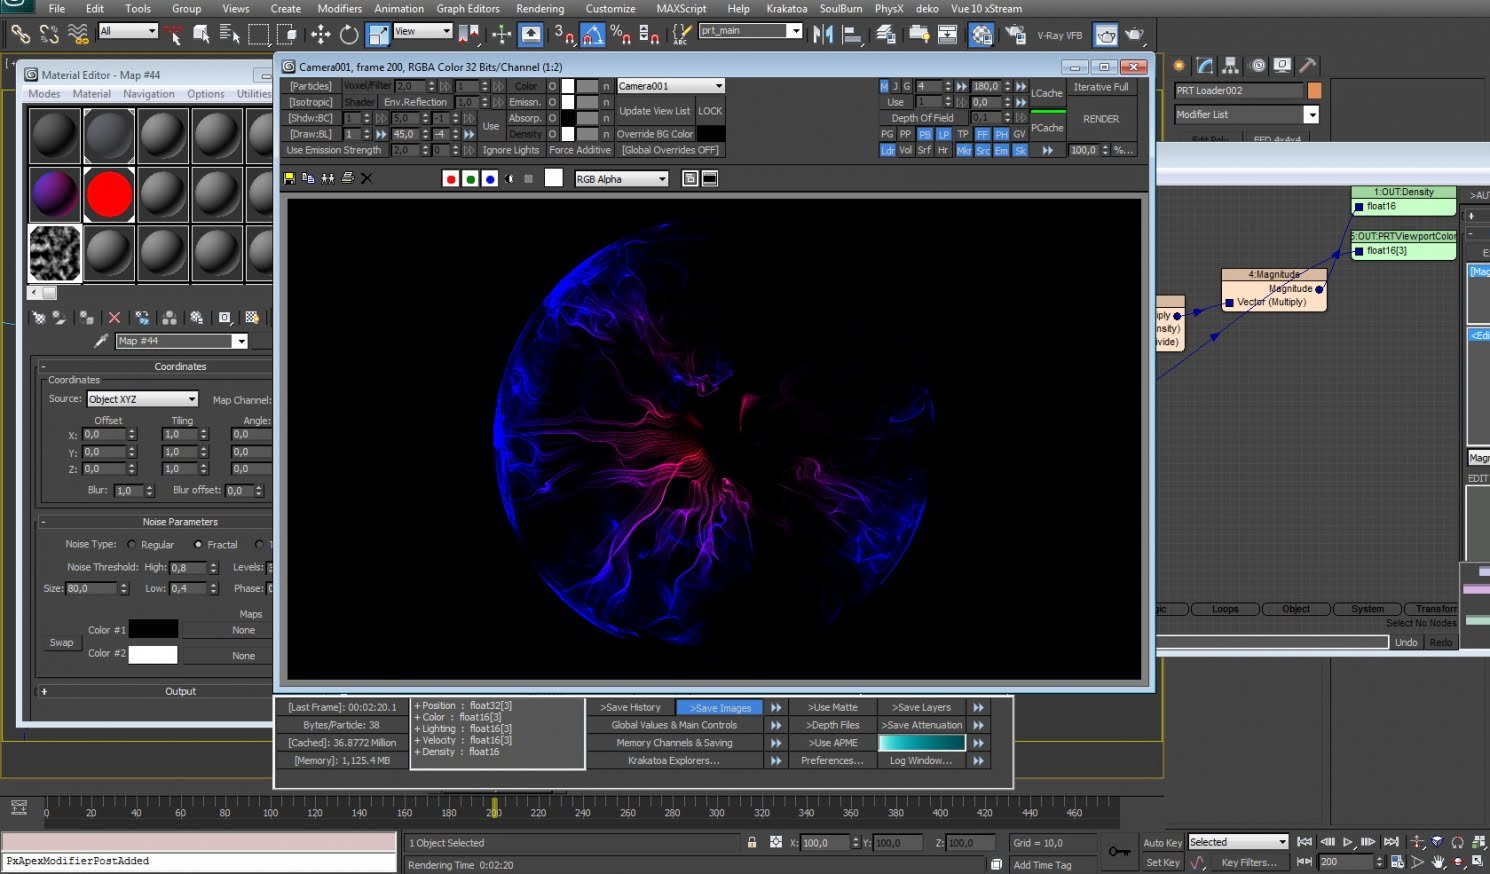Image resolution: width=1490 pixels, height=874 pixels.
Task: Click the green channel icon in render frame window
Action: point(470,178)
